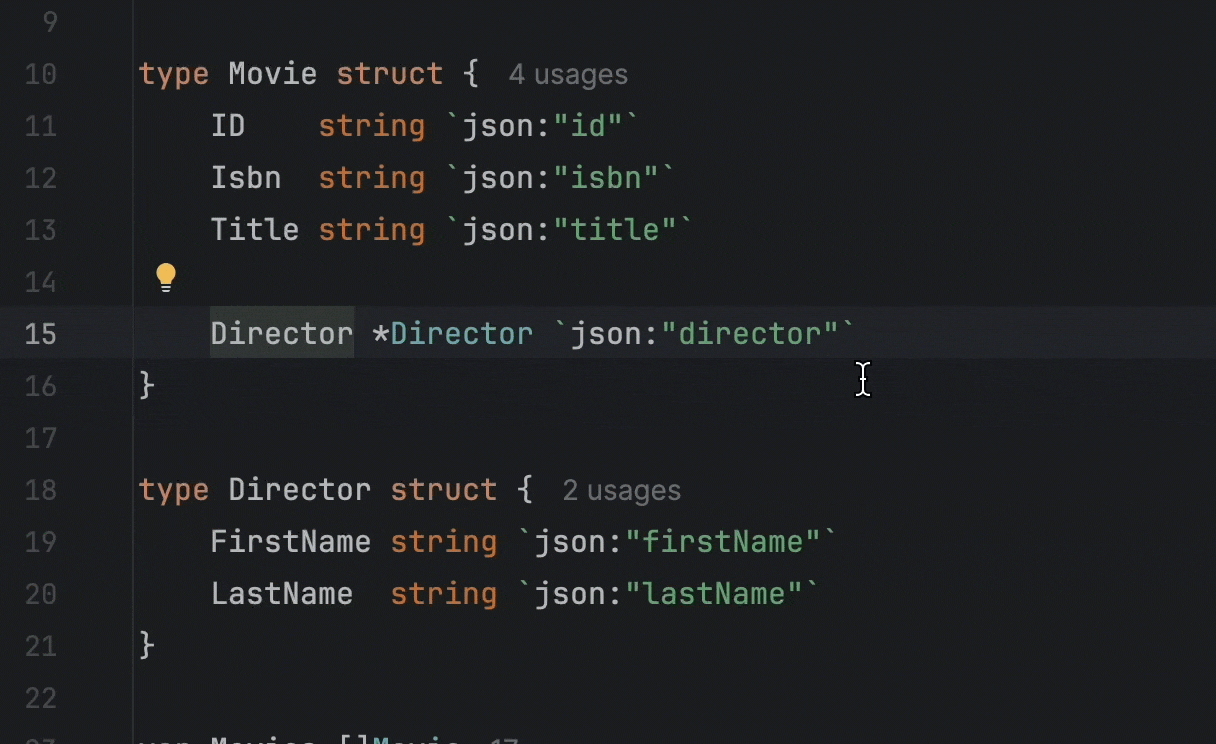Place cursor on the Title field name
Image resolution: width=1216 pixels, height=744 pixels.
point(254,231)
